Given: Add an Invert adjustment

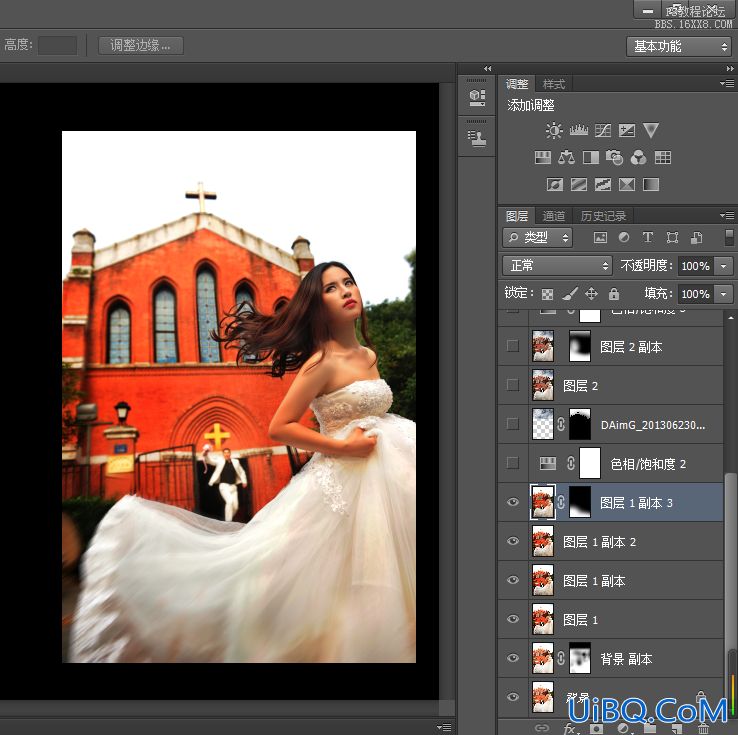Looking at the screenshot, I should pyautogui.click(x=555, y=184).
